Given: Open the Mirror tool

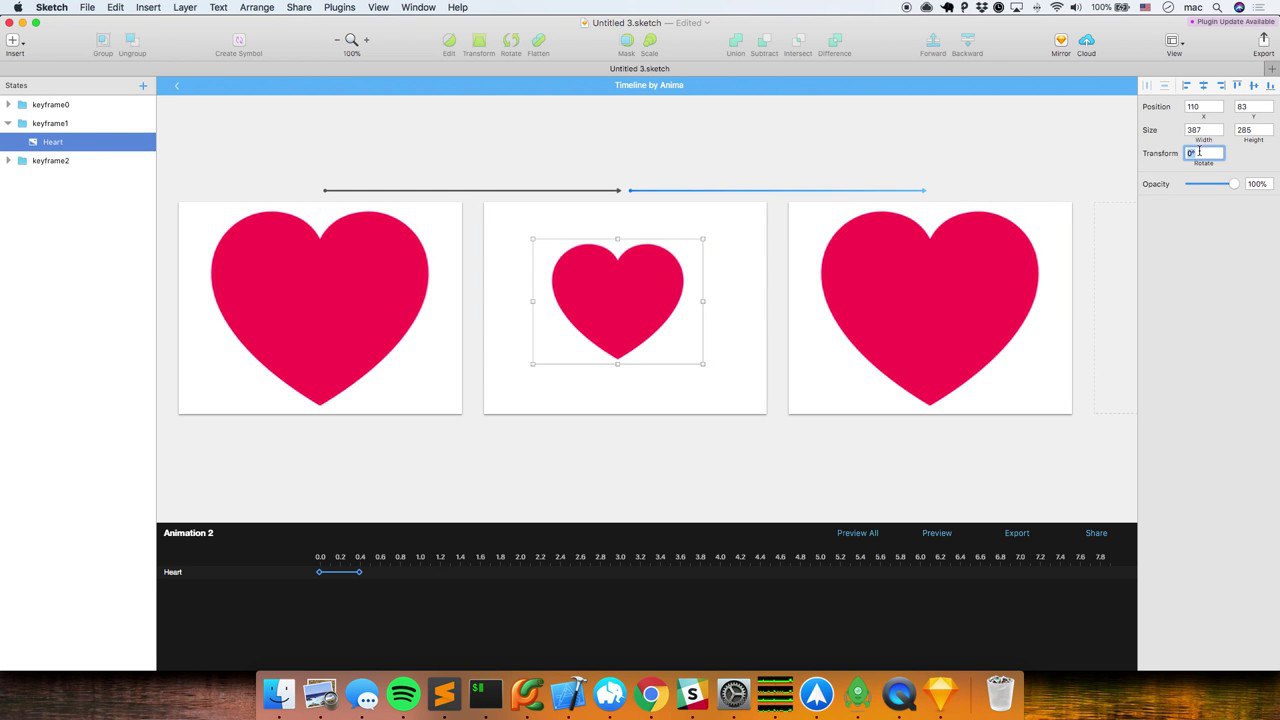Looking at the screenshot, I should click(1061, 40).
